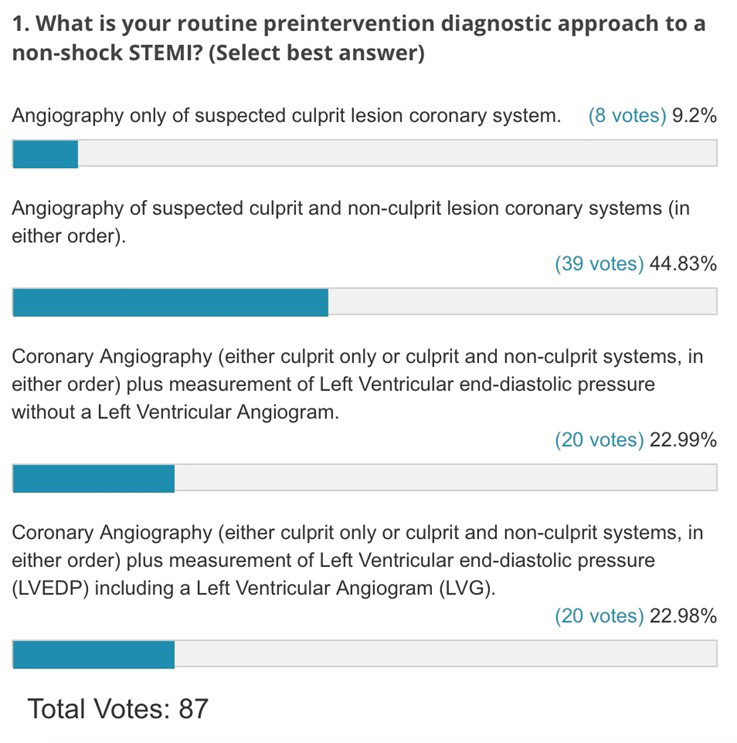Click the filled portion of the 44.83% bar
Screen dimensions: 737x743
(x=170, y=302)
